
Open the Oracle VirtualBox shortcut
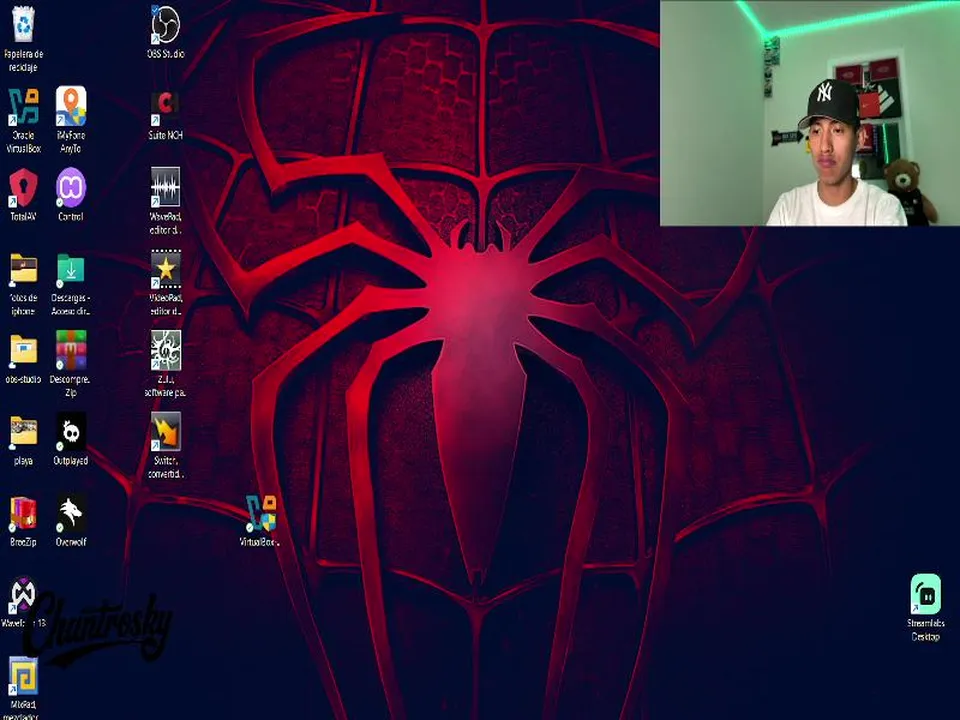[23, 107]
